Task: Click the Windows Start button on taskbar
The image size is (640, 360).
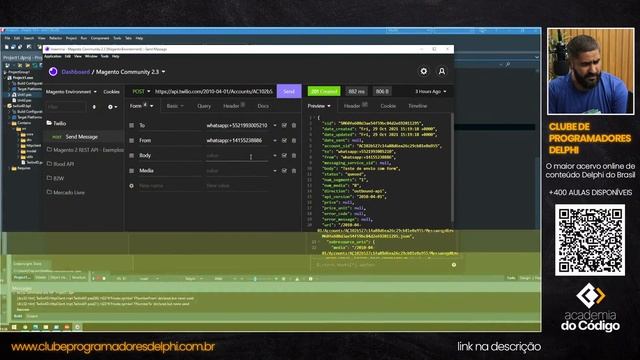Action: click(14, 327)
